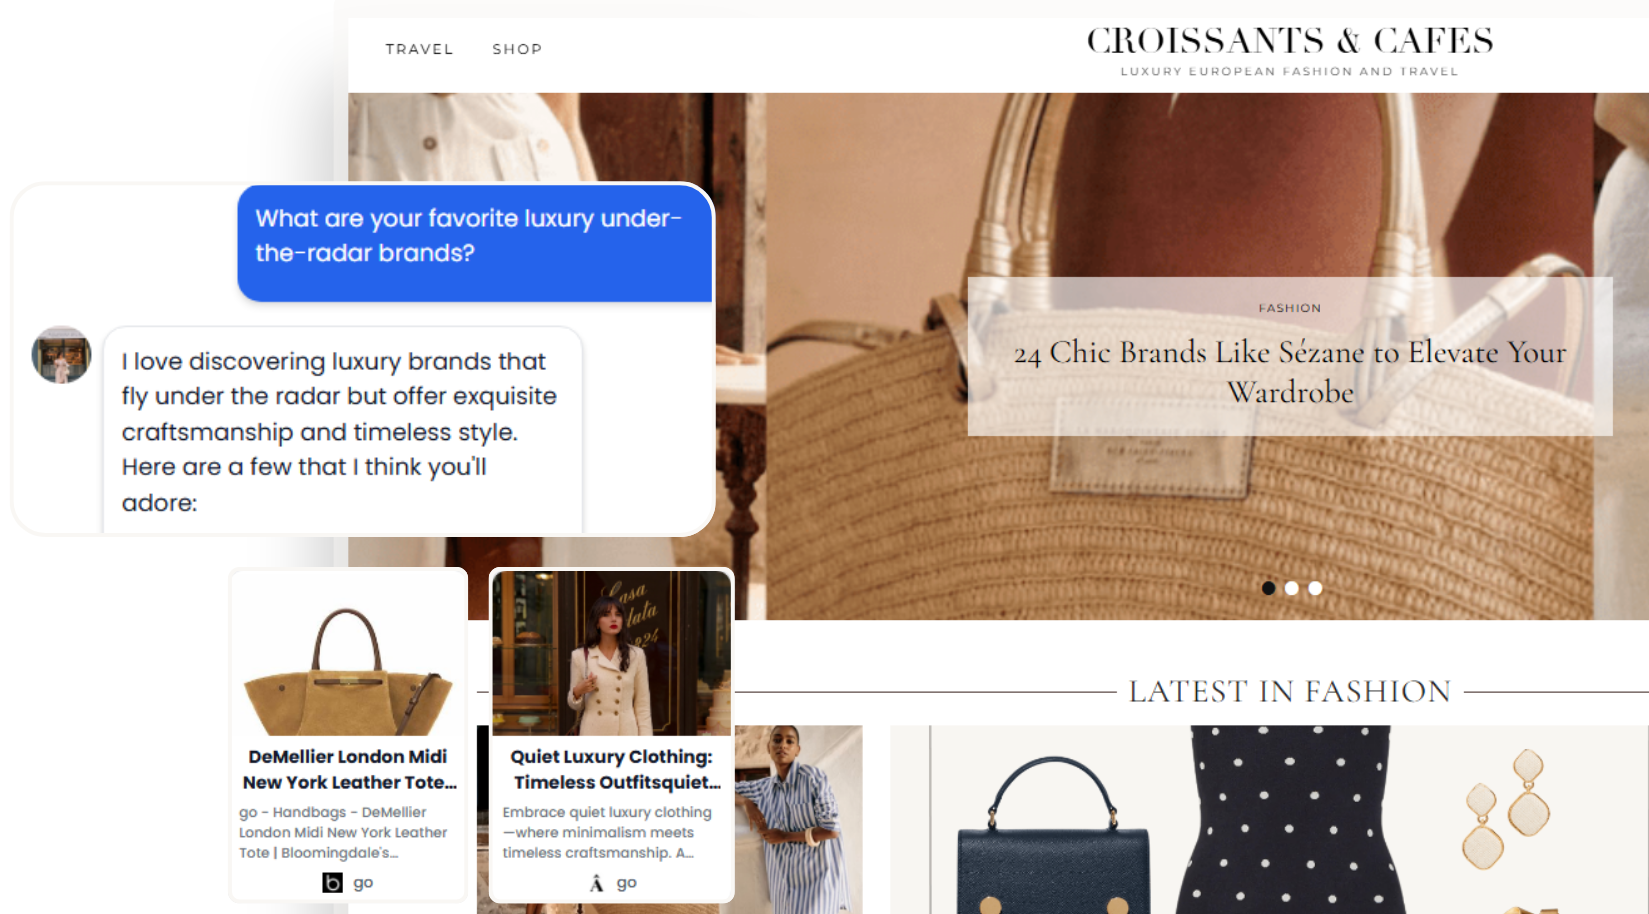This screenshot has width=1649, height=914.
Task: Select the third carousel slide dot
Action: point(1315,588)
